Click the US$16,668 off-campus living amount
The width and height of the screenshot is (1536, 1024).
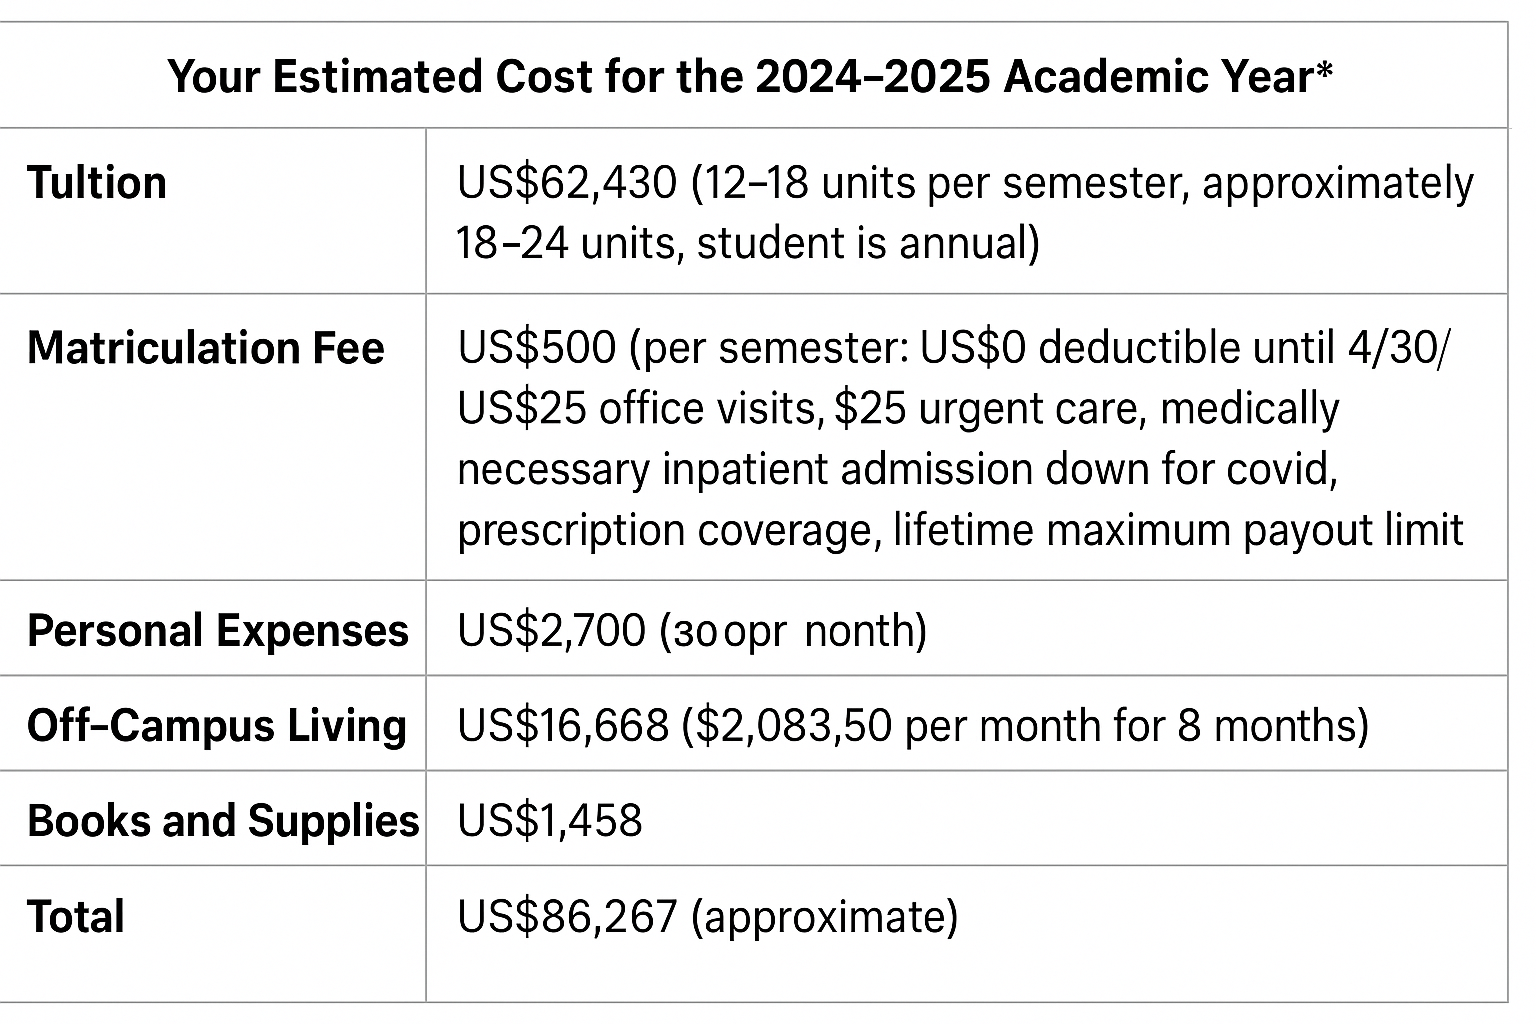click(563, 726)
